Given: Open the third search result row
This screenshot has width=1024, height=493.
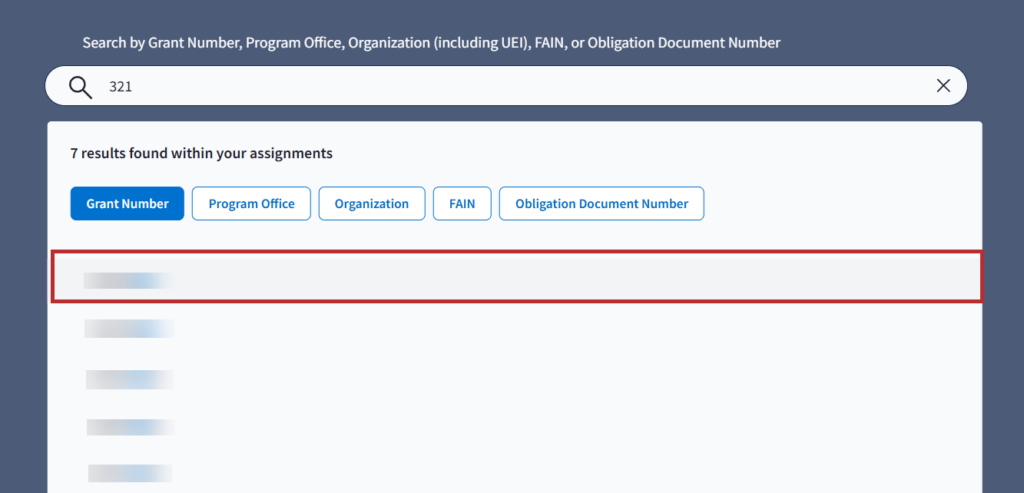Looking at the screenshot, I should coord(516,379).
